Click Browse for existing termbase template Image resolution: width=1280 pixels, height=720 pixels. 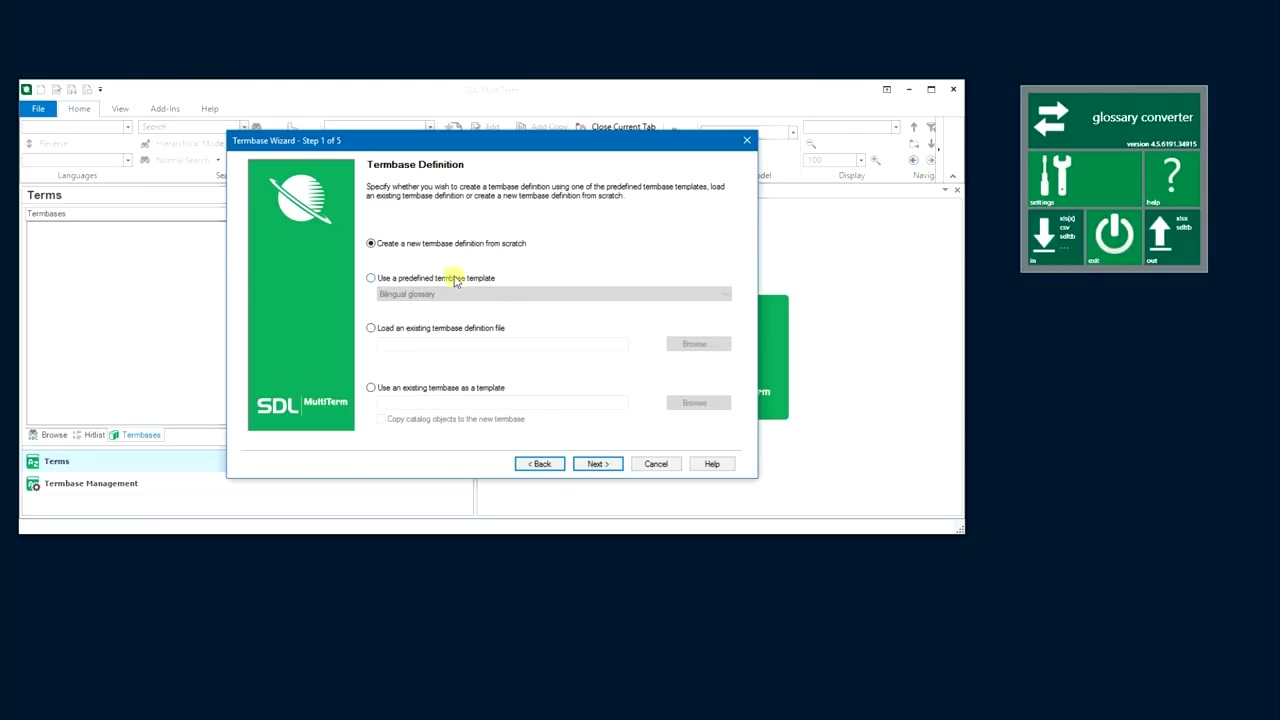click(x=699, y=403)
